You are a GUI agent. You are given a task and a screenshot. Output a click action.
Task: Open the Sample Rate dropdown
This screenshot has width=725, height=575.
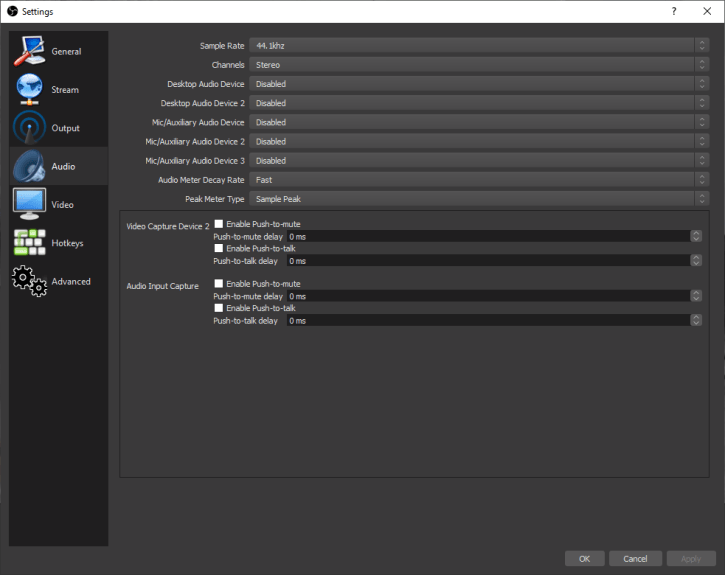[471, 46]
